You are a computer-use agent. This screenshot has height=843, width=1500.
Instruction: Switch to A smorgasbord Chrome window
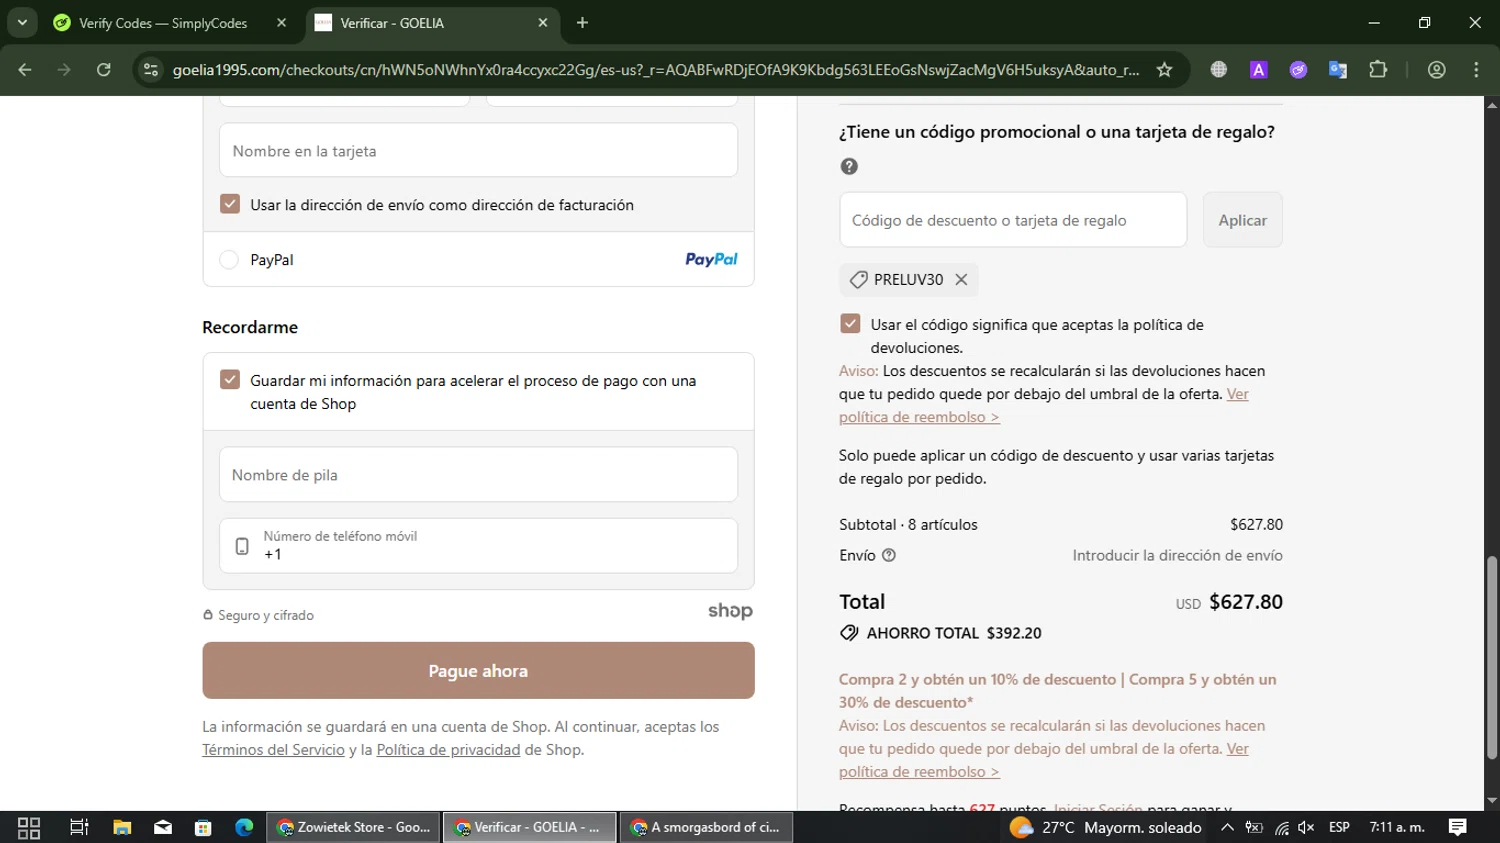(x=707, y=827)
